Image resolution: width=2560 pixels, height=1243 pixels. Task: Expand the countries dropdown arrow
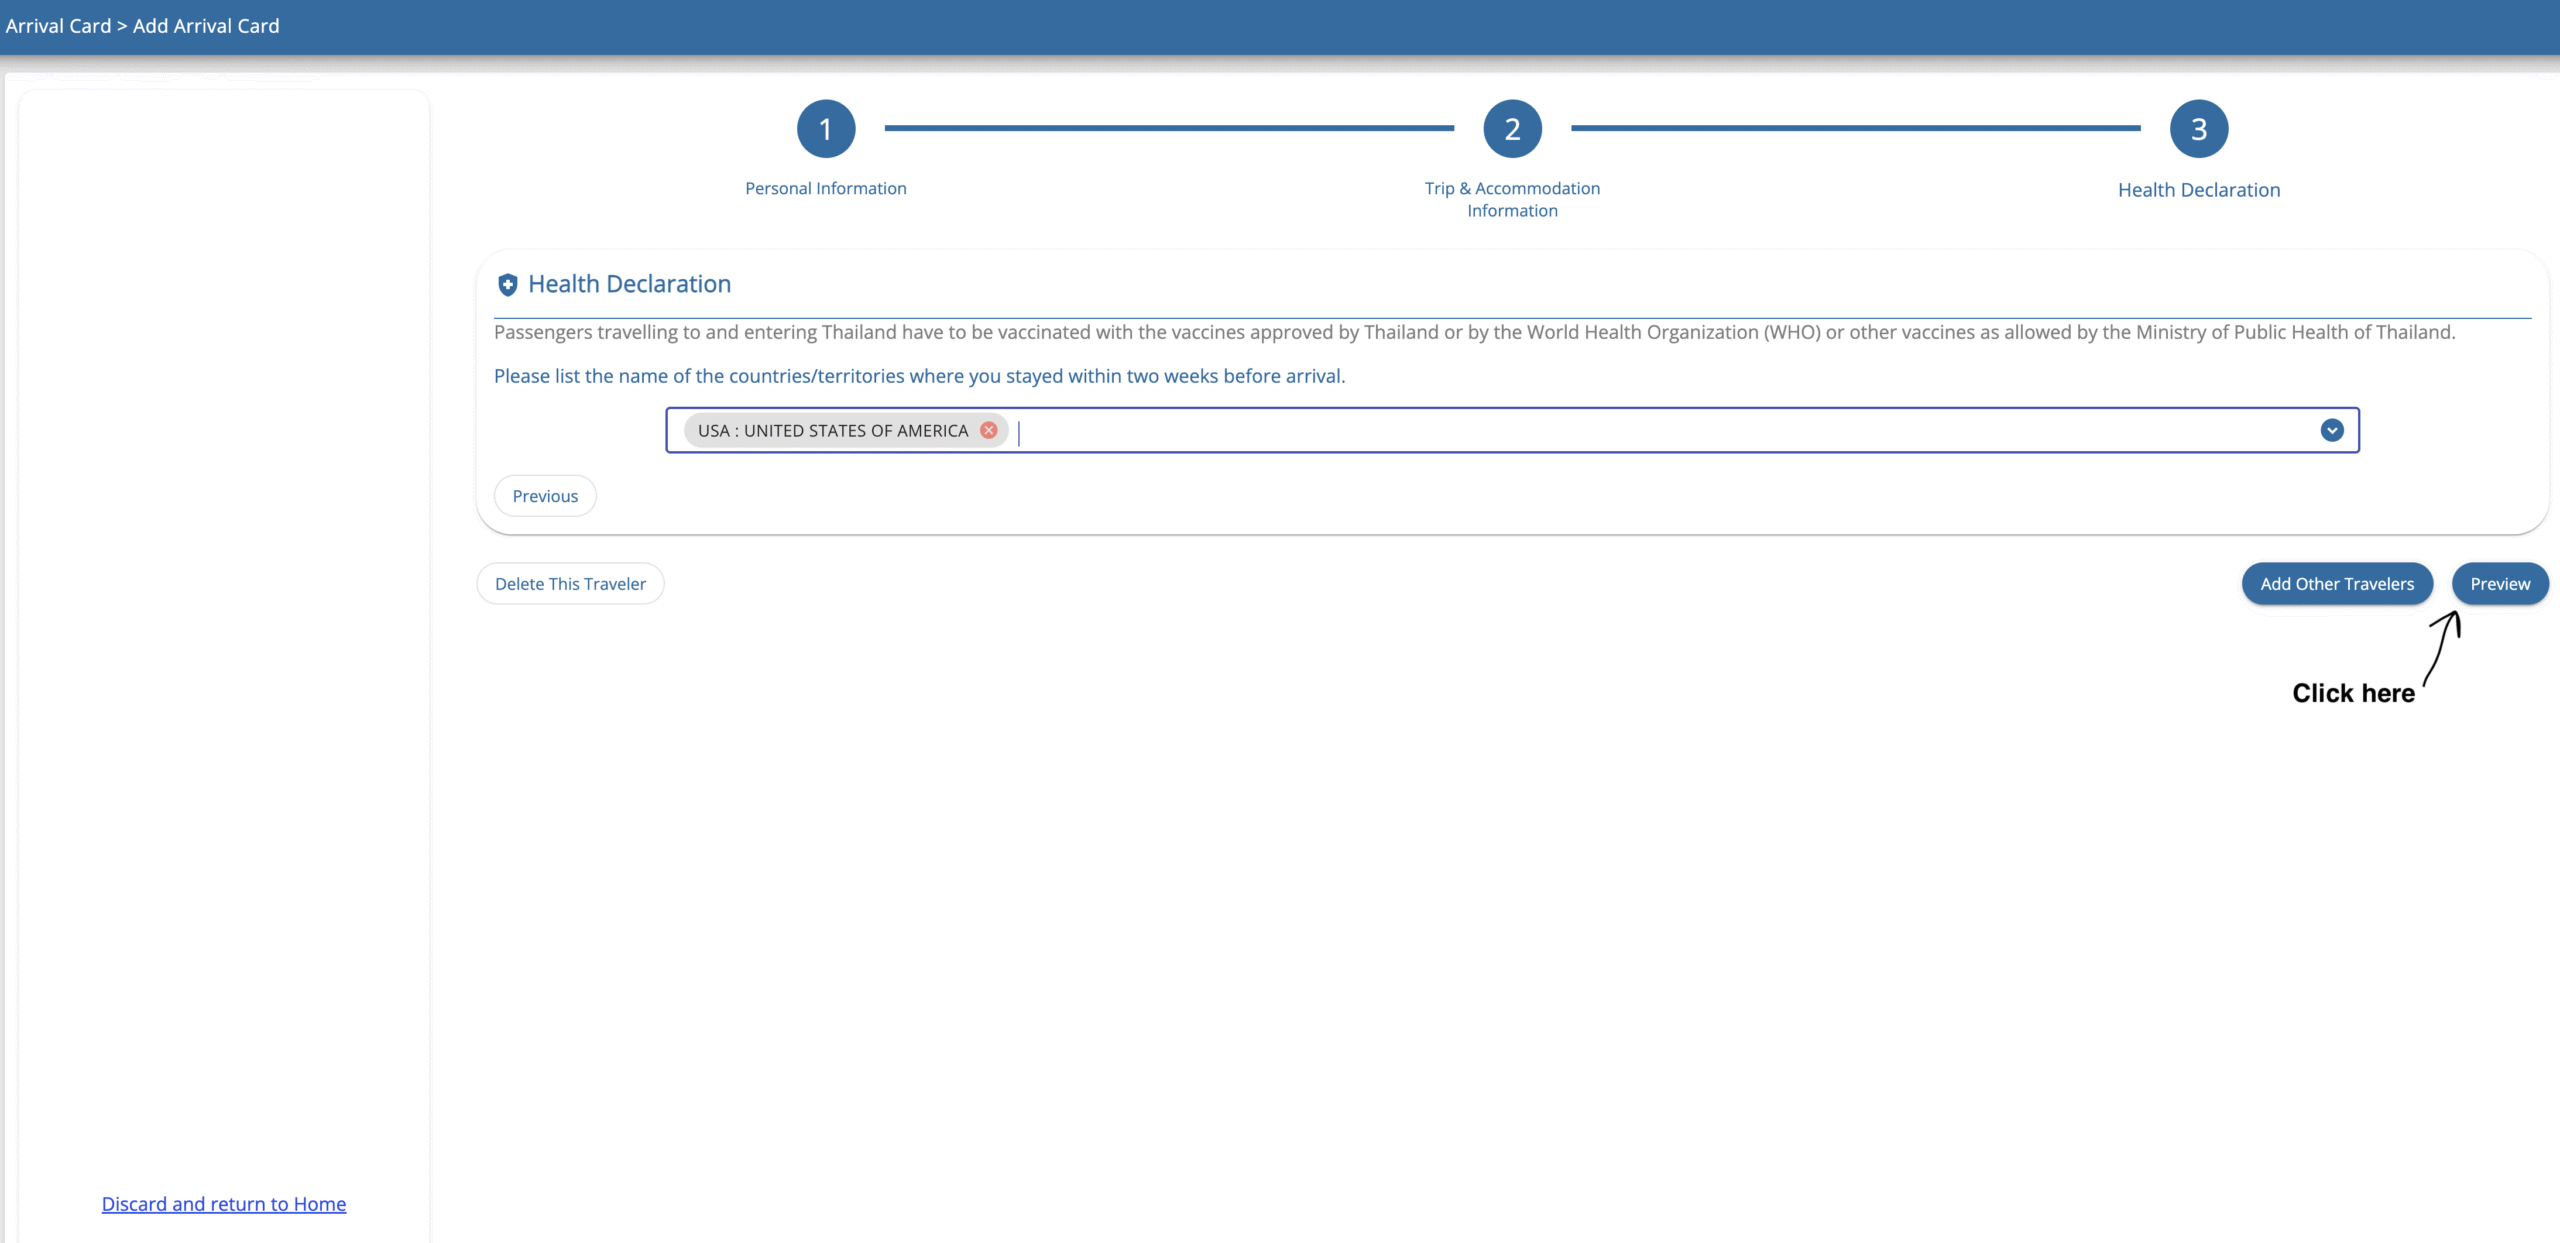click(x=2331, y=430)
